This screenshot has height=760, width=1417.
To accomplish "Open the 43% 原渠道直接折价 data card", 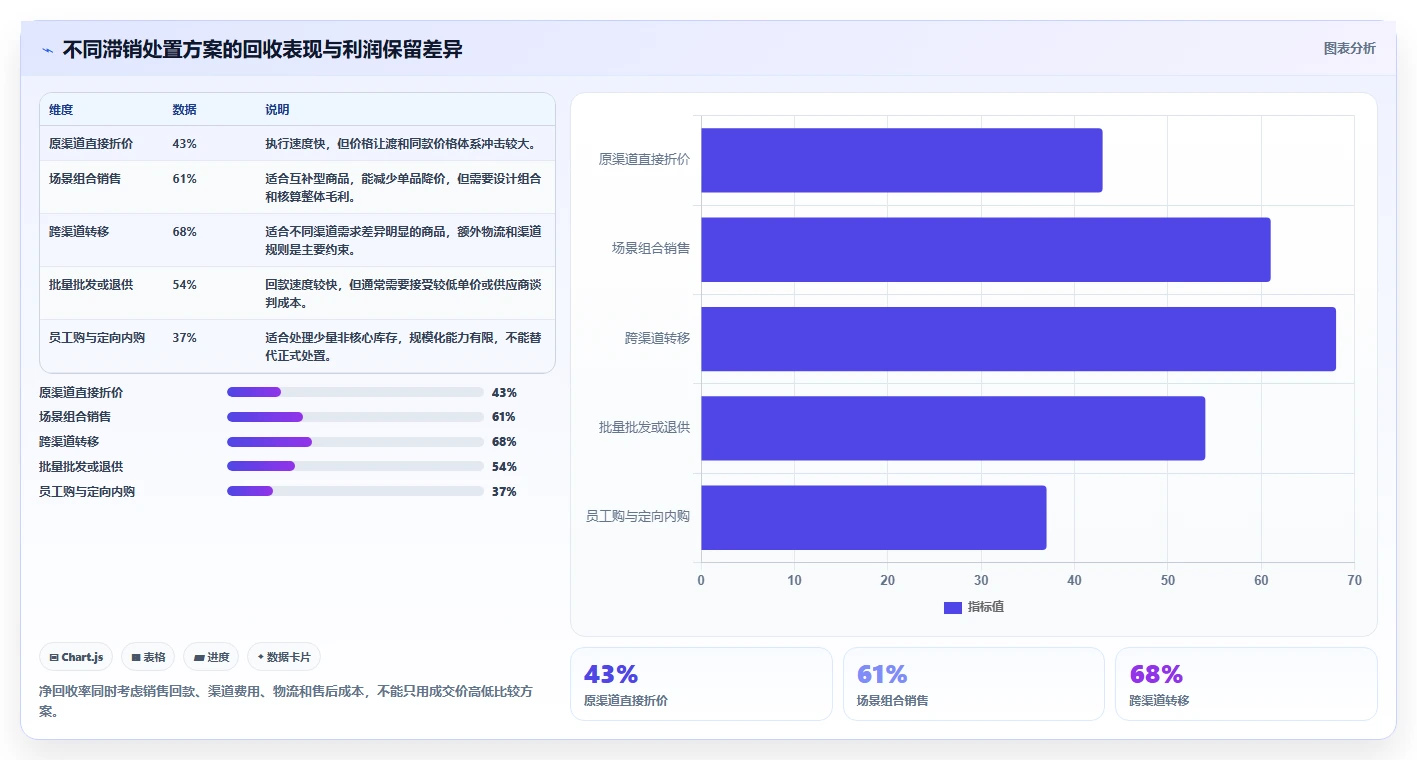I will tap(701, 684).
